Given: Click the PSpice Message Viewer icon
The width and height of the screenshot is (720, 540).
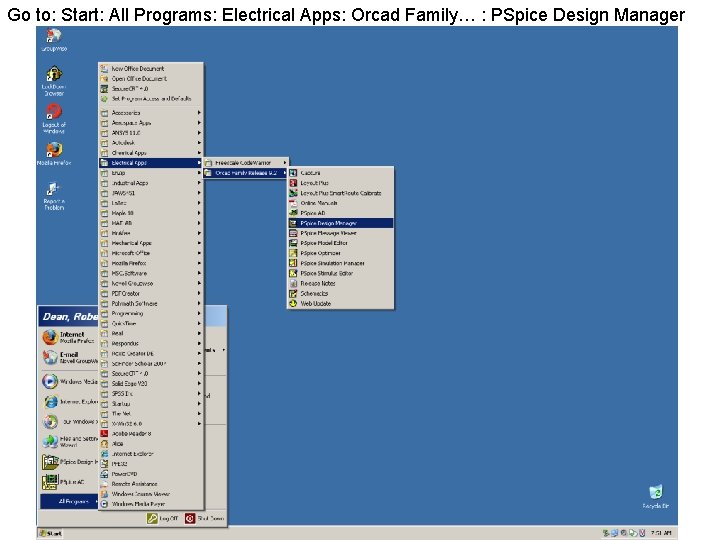Looking at the screenshot, I should tap(293, 233).
